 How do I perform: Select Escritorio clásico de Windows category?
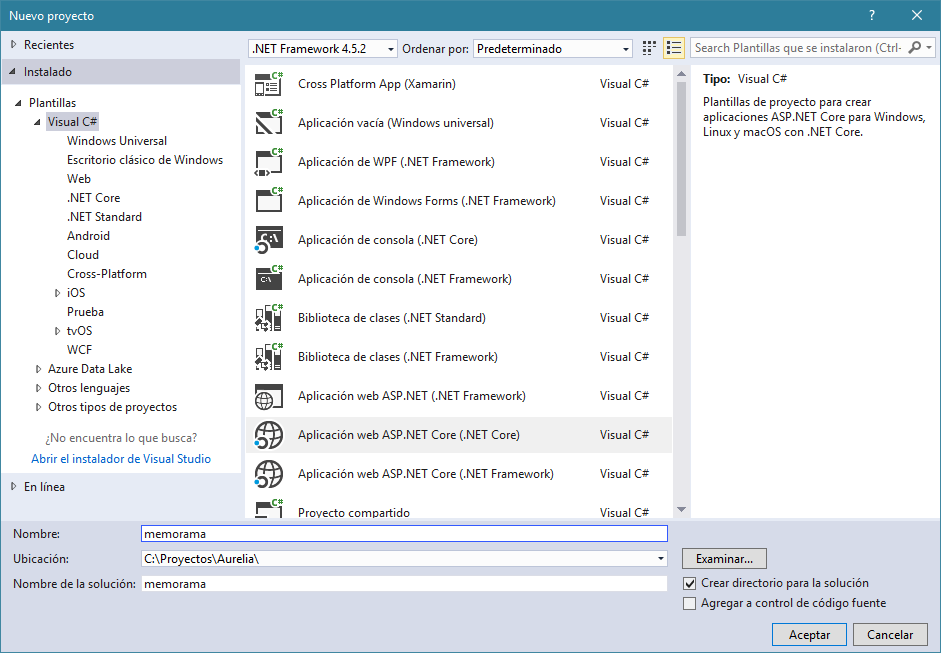[x=145, y=160]
